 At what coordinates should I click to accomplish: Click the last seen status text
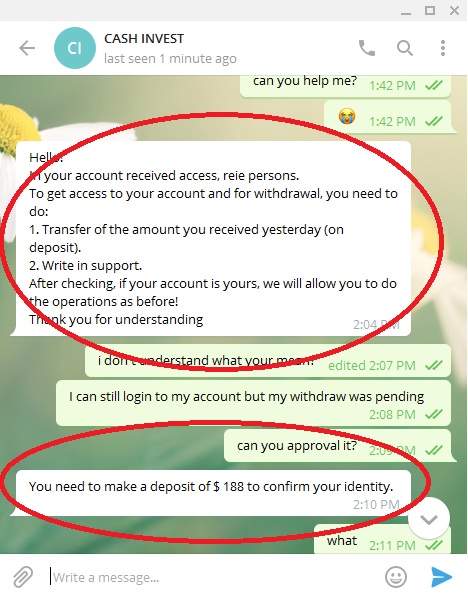tap(170, 59)
